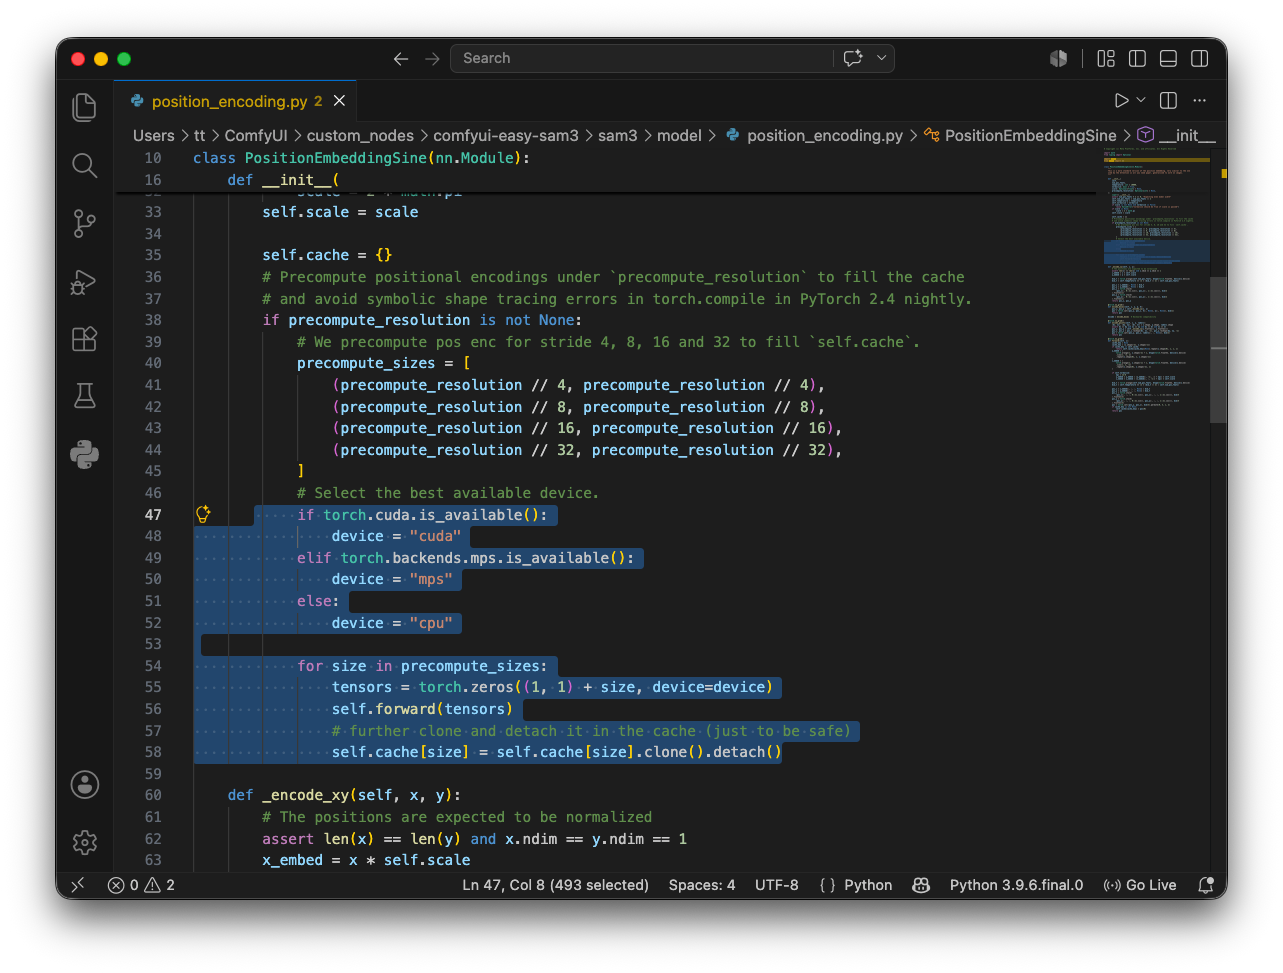Jump to sticky def __init__ line

[284, 180]
